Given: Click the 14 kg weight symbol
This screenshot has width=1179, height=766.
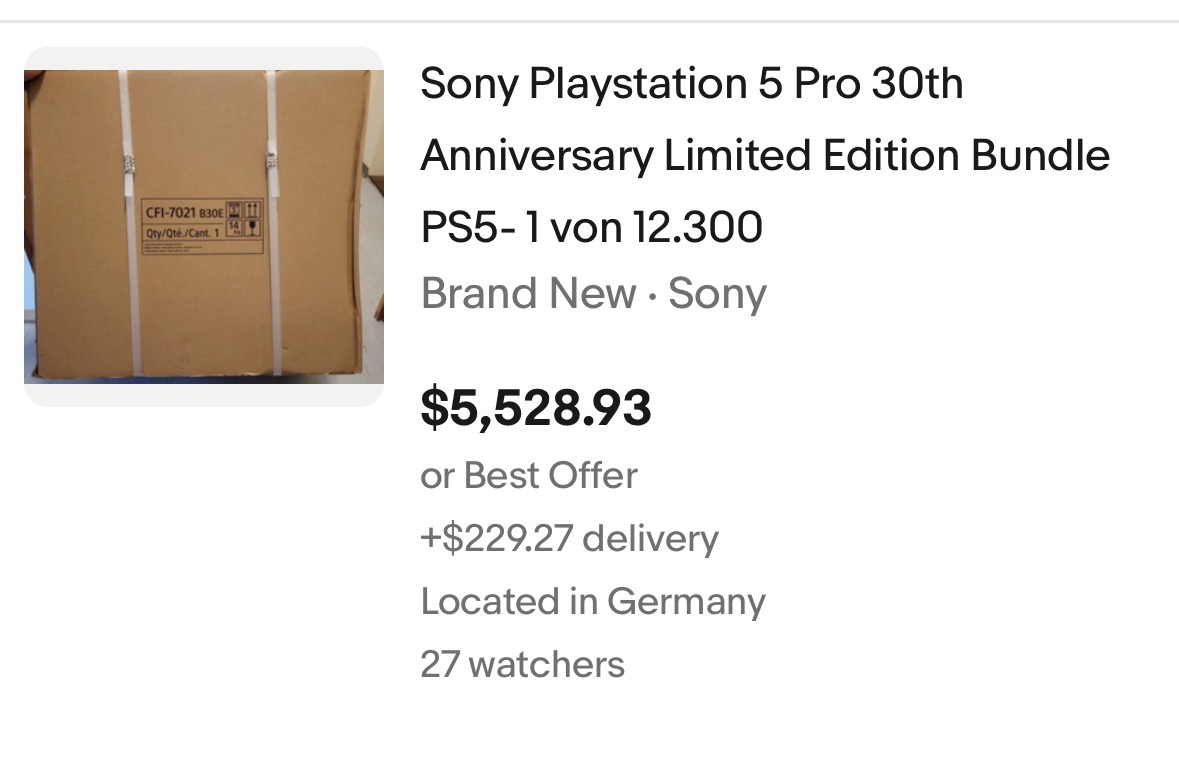Looking at the screenshot, I should point(235,229).
